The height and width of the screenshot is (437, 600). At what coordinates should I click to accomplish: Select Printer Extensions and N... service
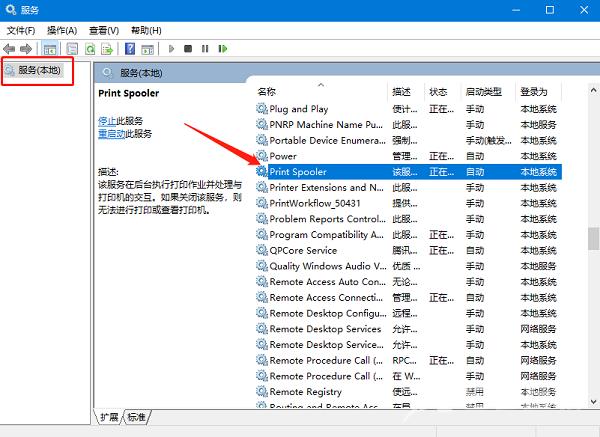[x=408, y=187]
